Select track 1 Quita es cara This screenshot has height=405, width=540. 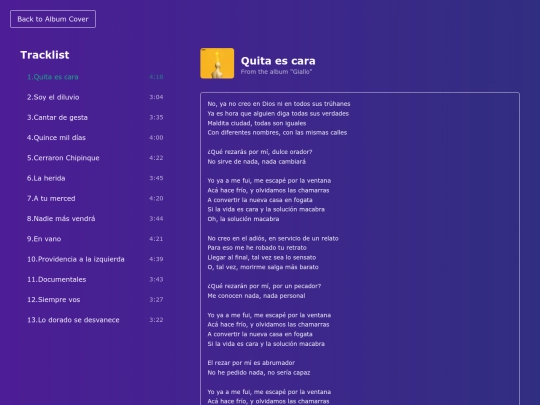pyautogui.click(x=95, y=77)
